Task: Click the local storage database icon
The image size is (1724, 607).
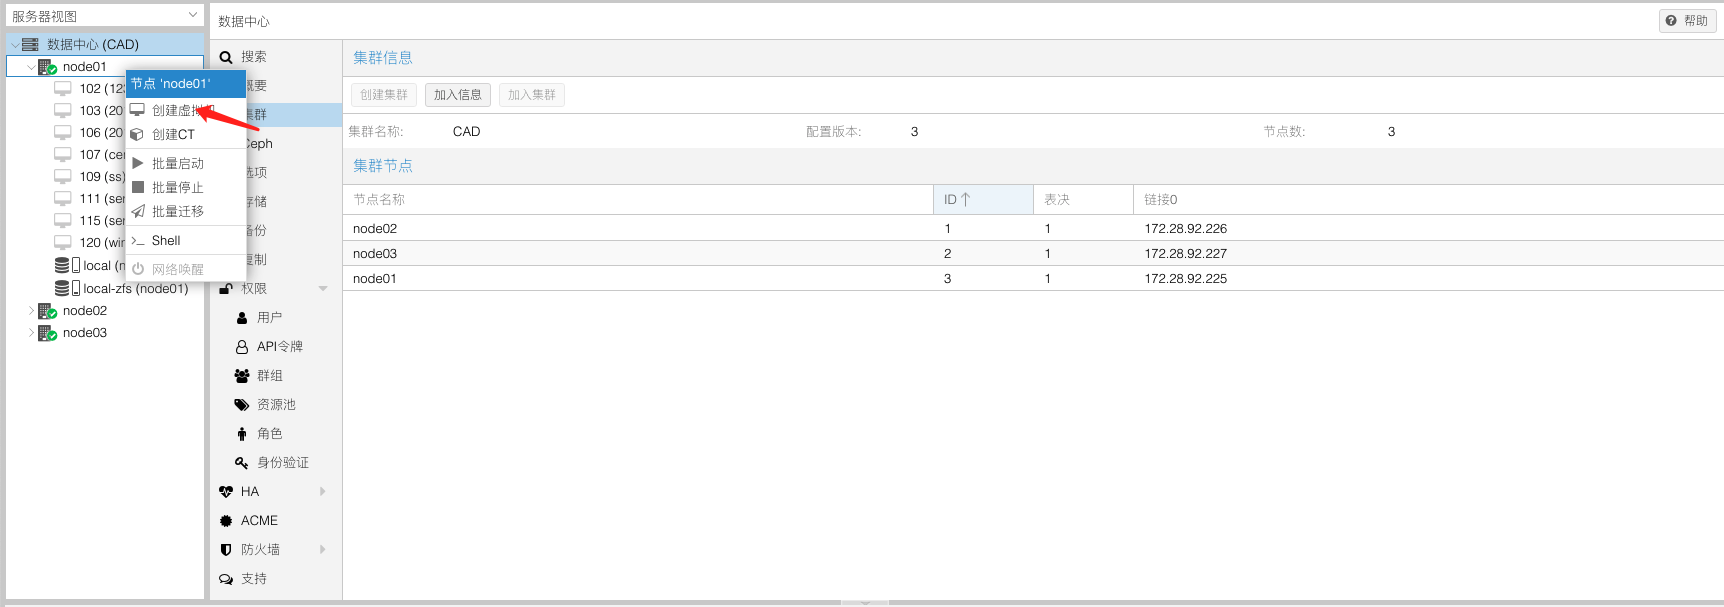Action: point(63,265)
